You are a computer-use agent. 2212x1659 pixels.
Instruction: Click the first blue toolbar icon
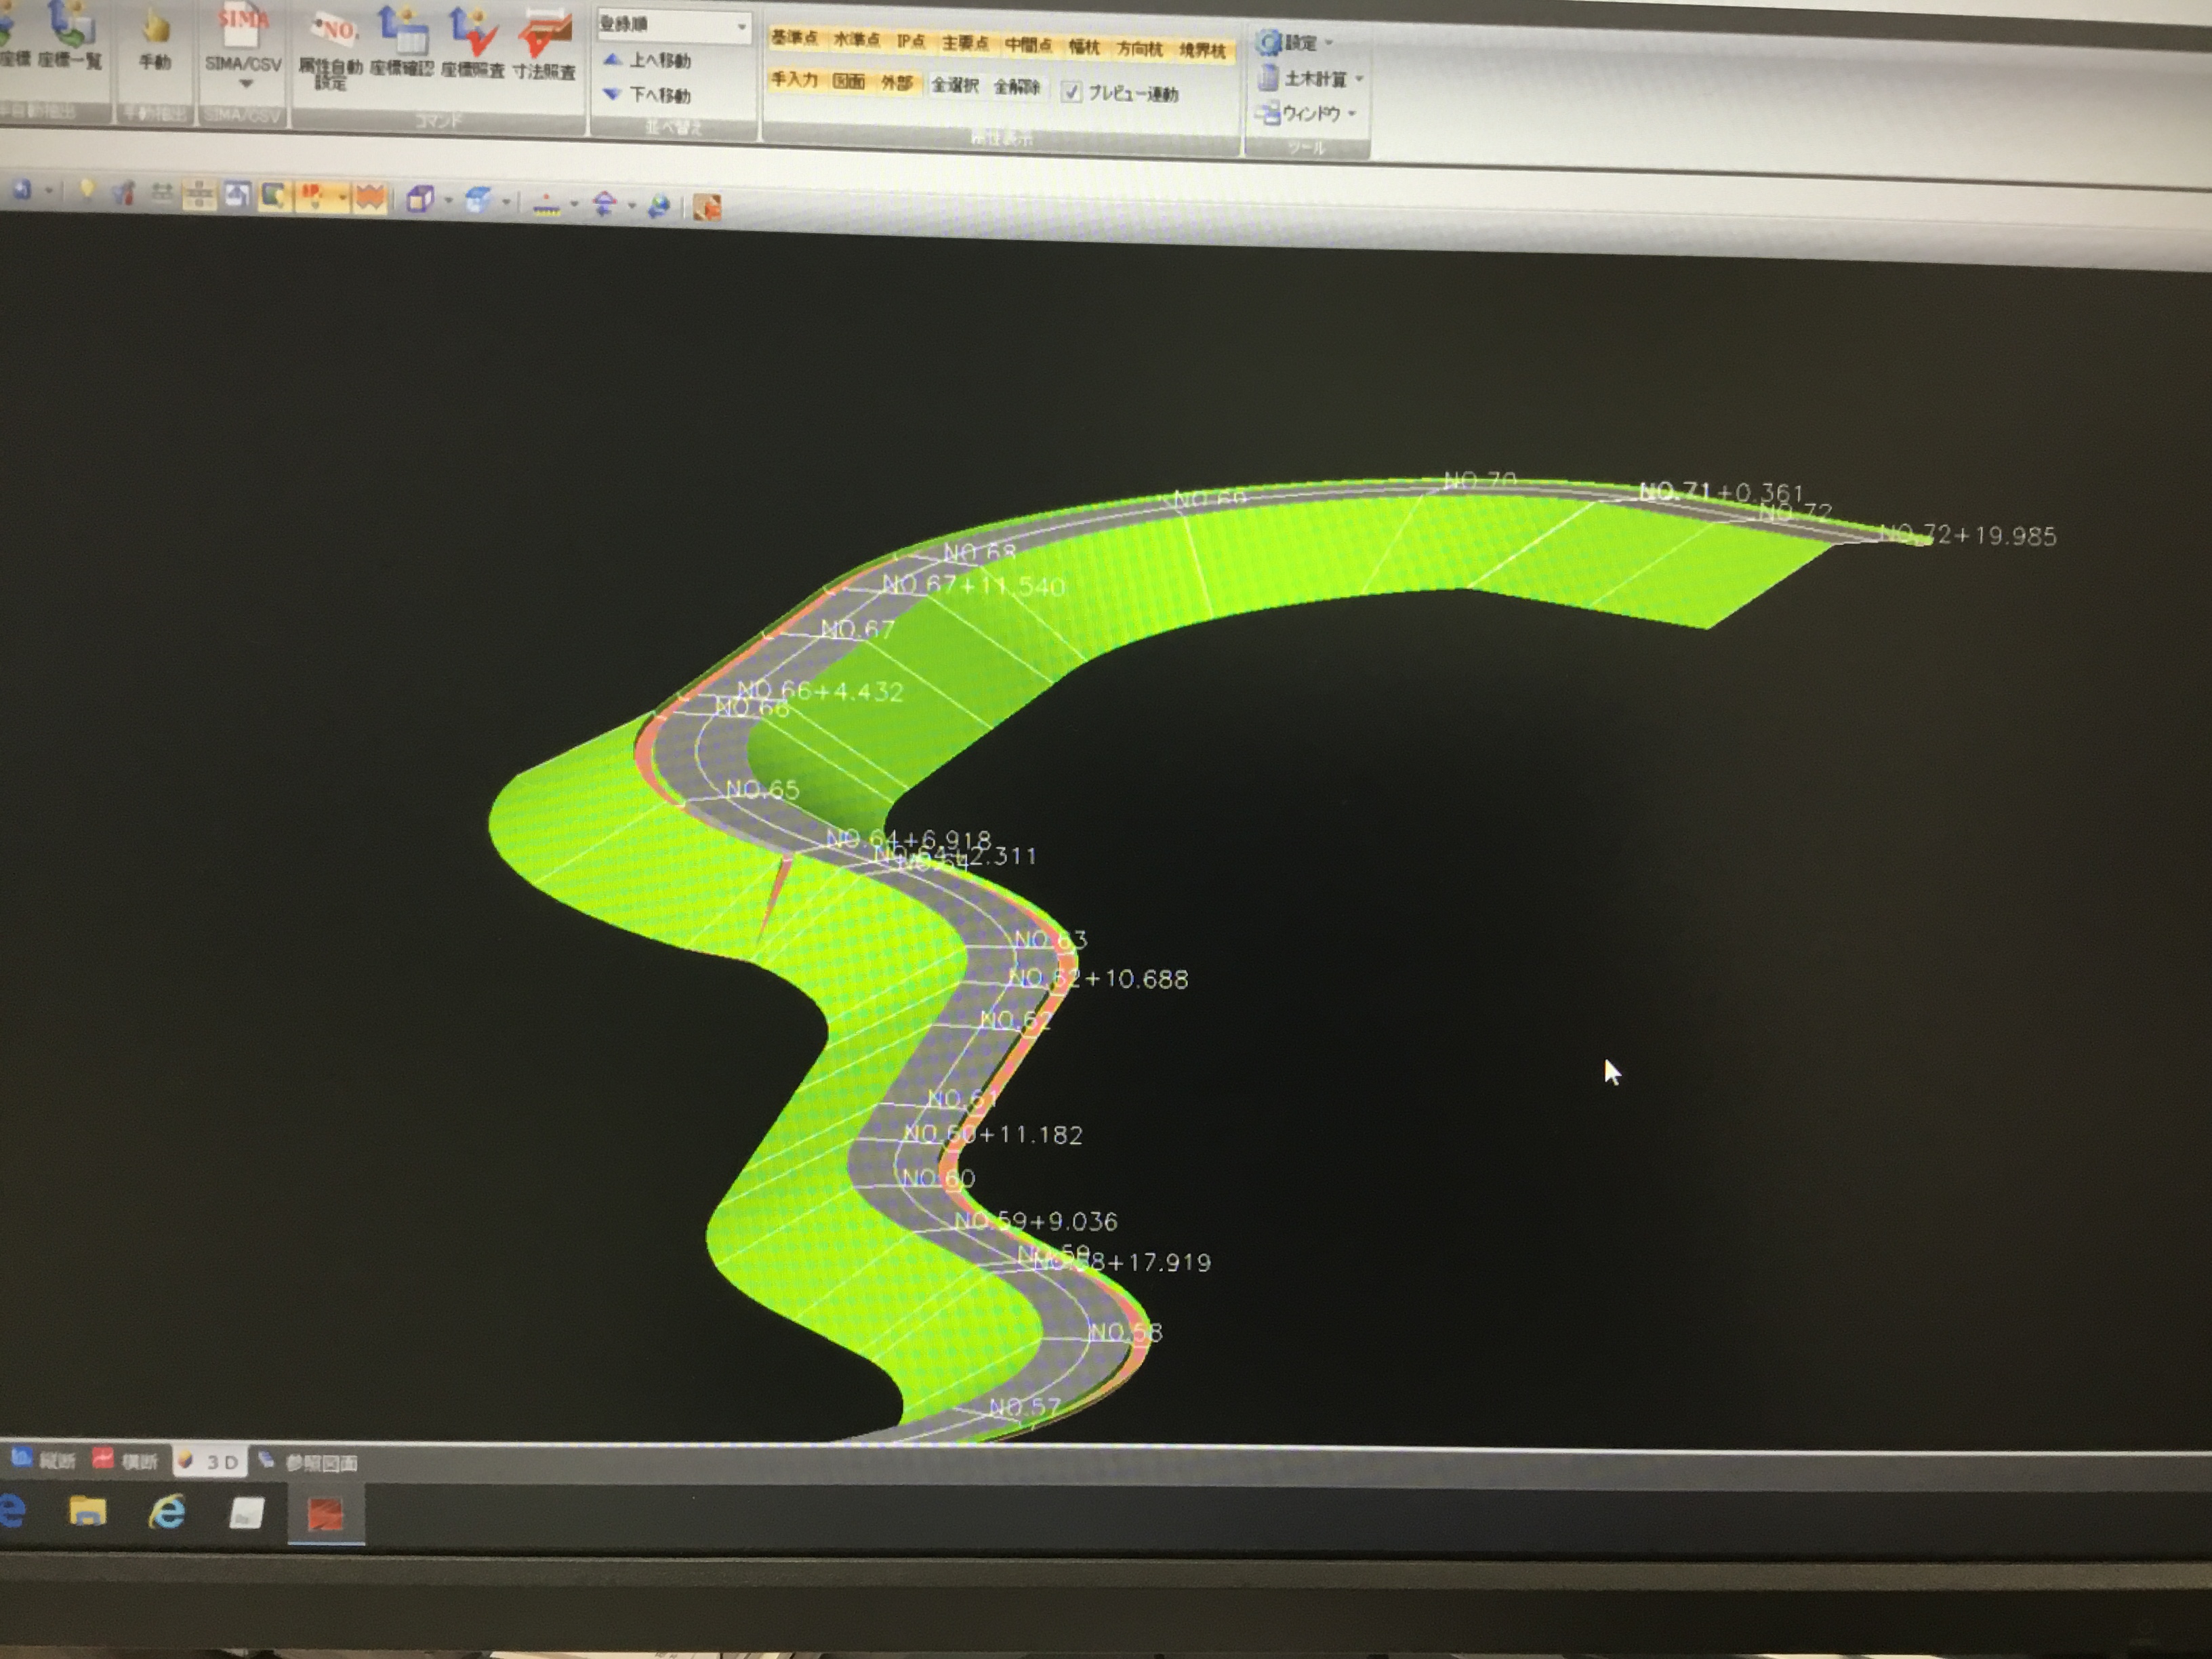tap(22, 188)
